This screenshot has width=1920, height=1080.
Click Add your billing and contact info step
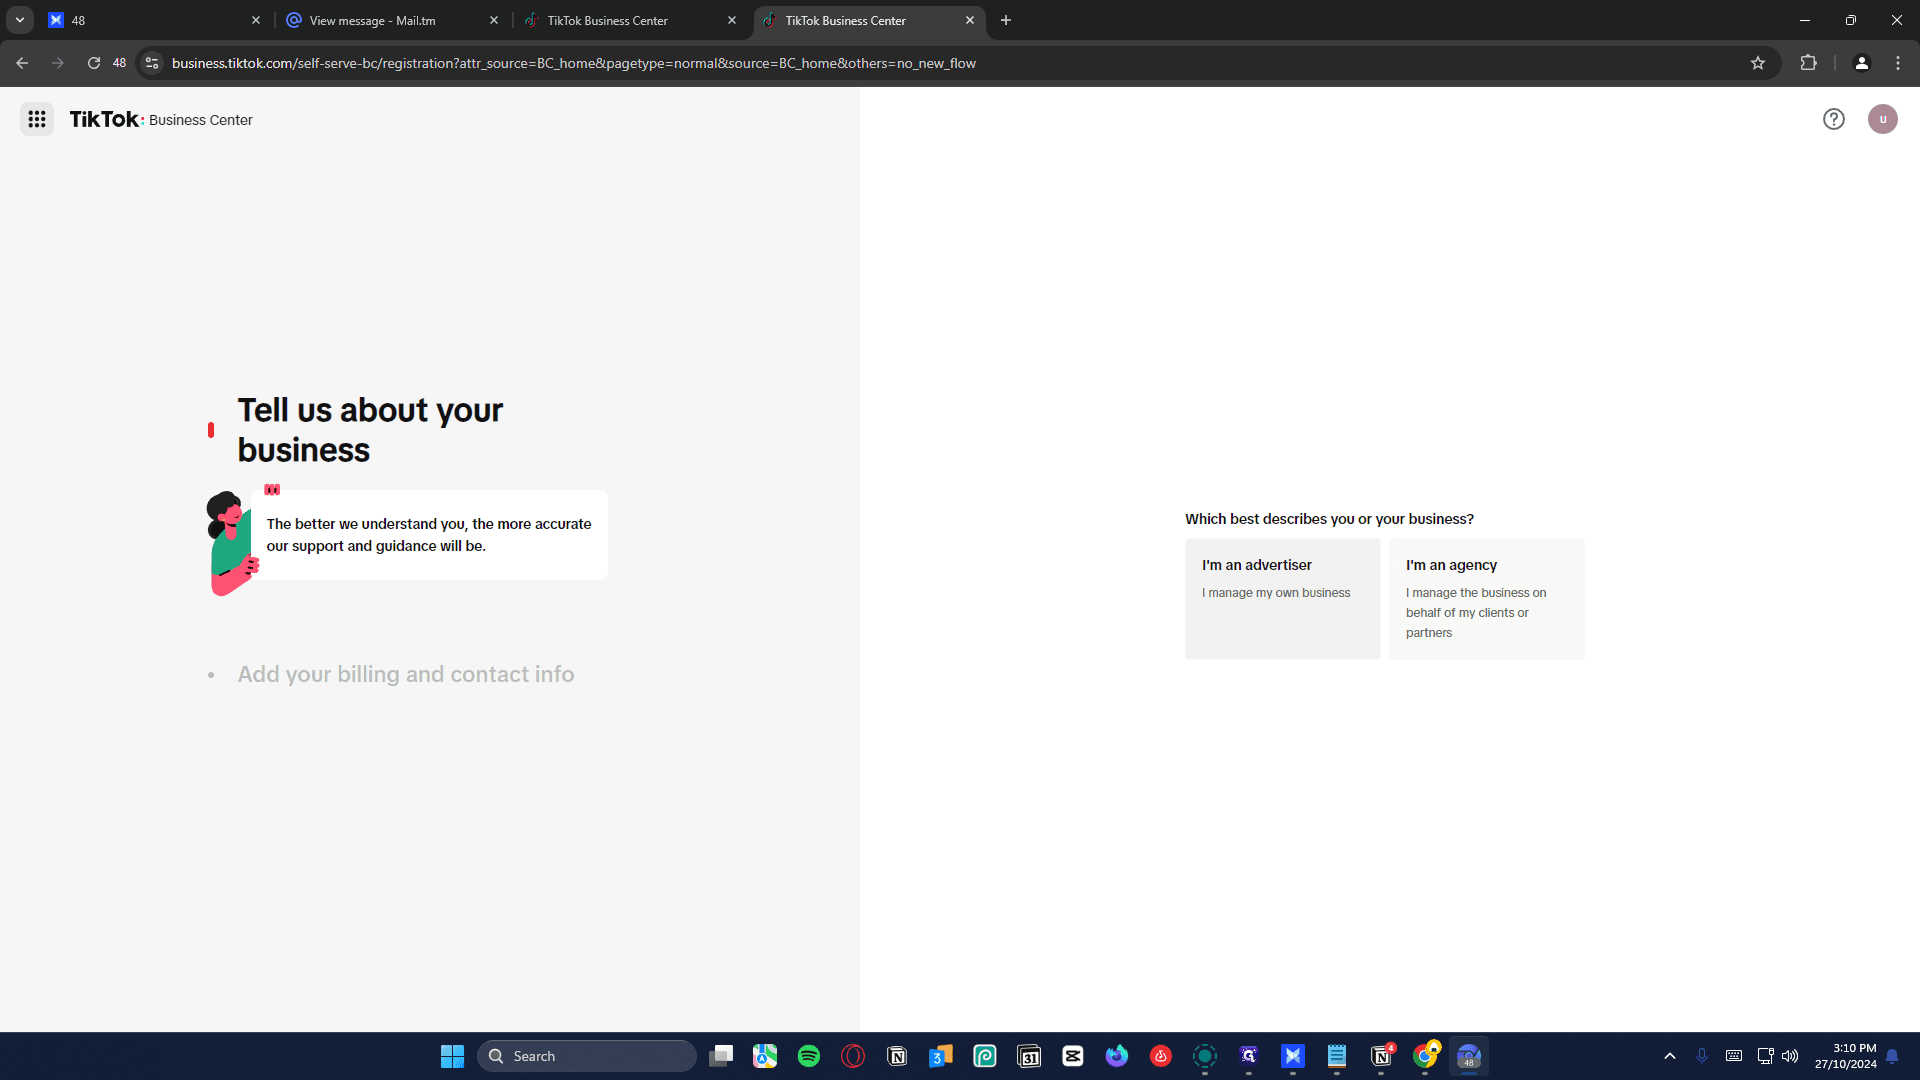click(x=405, y=674)
